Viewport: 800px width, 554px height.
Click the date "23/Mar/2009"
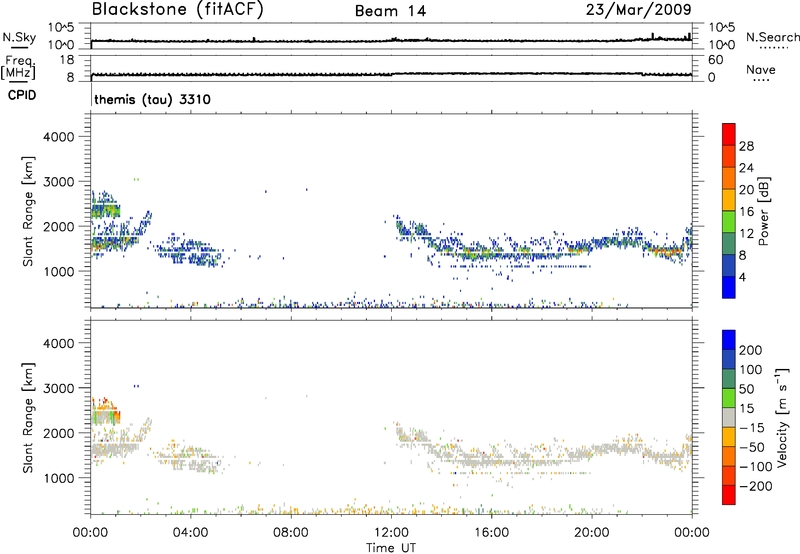(x=638, y=10)
